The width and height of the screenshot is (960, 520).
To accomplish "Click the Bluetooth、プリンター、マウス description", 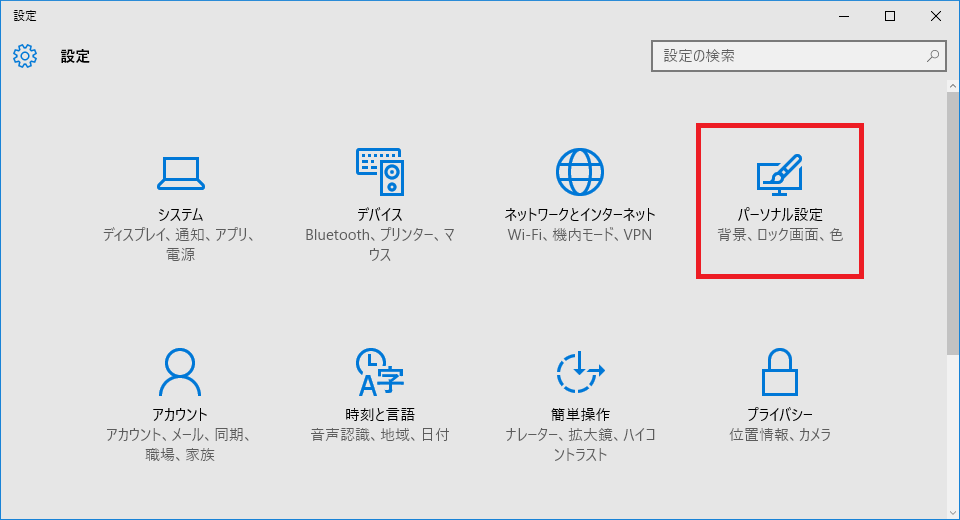I will coord(380,245).
